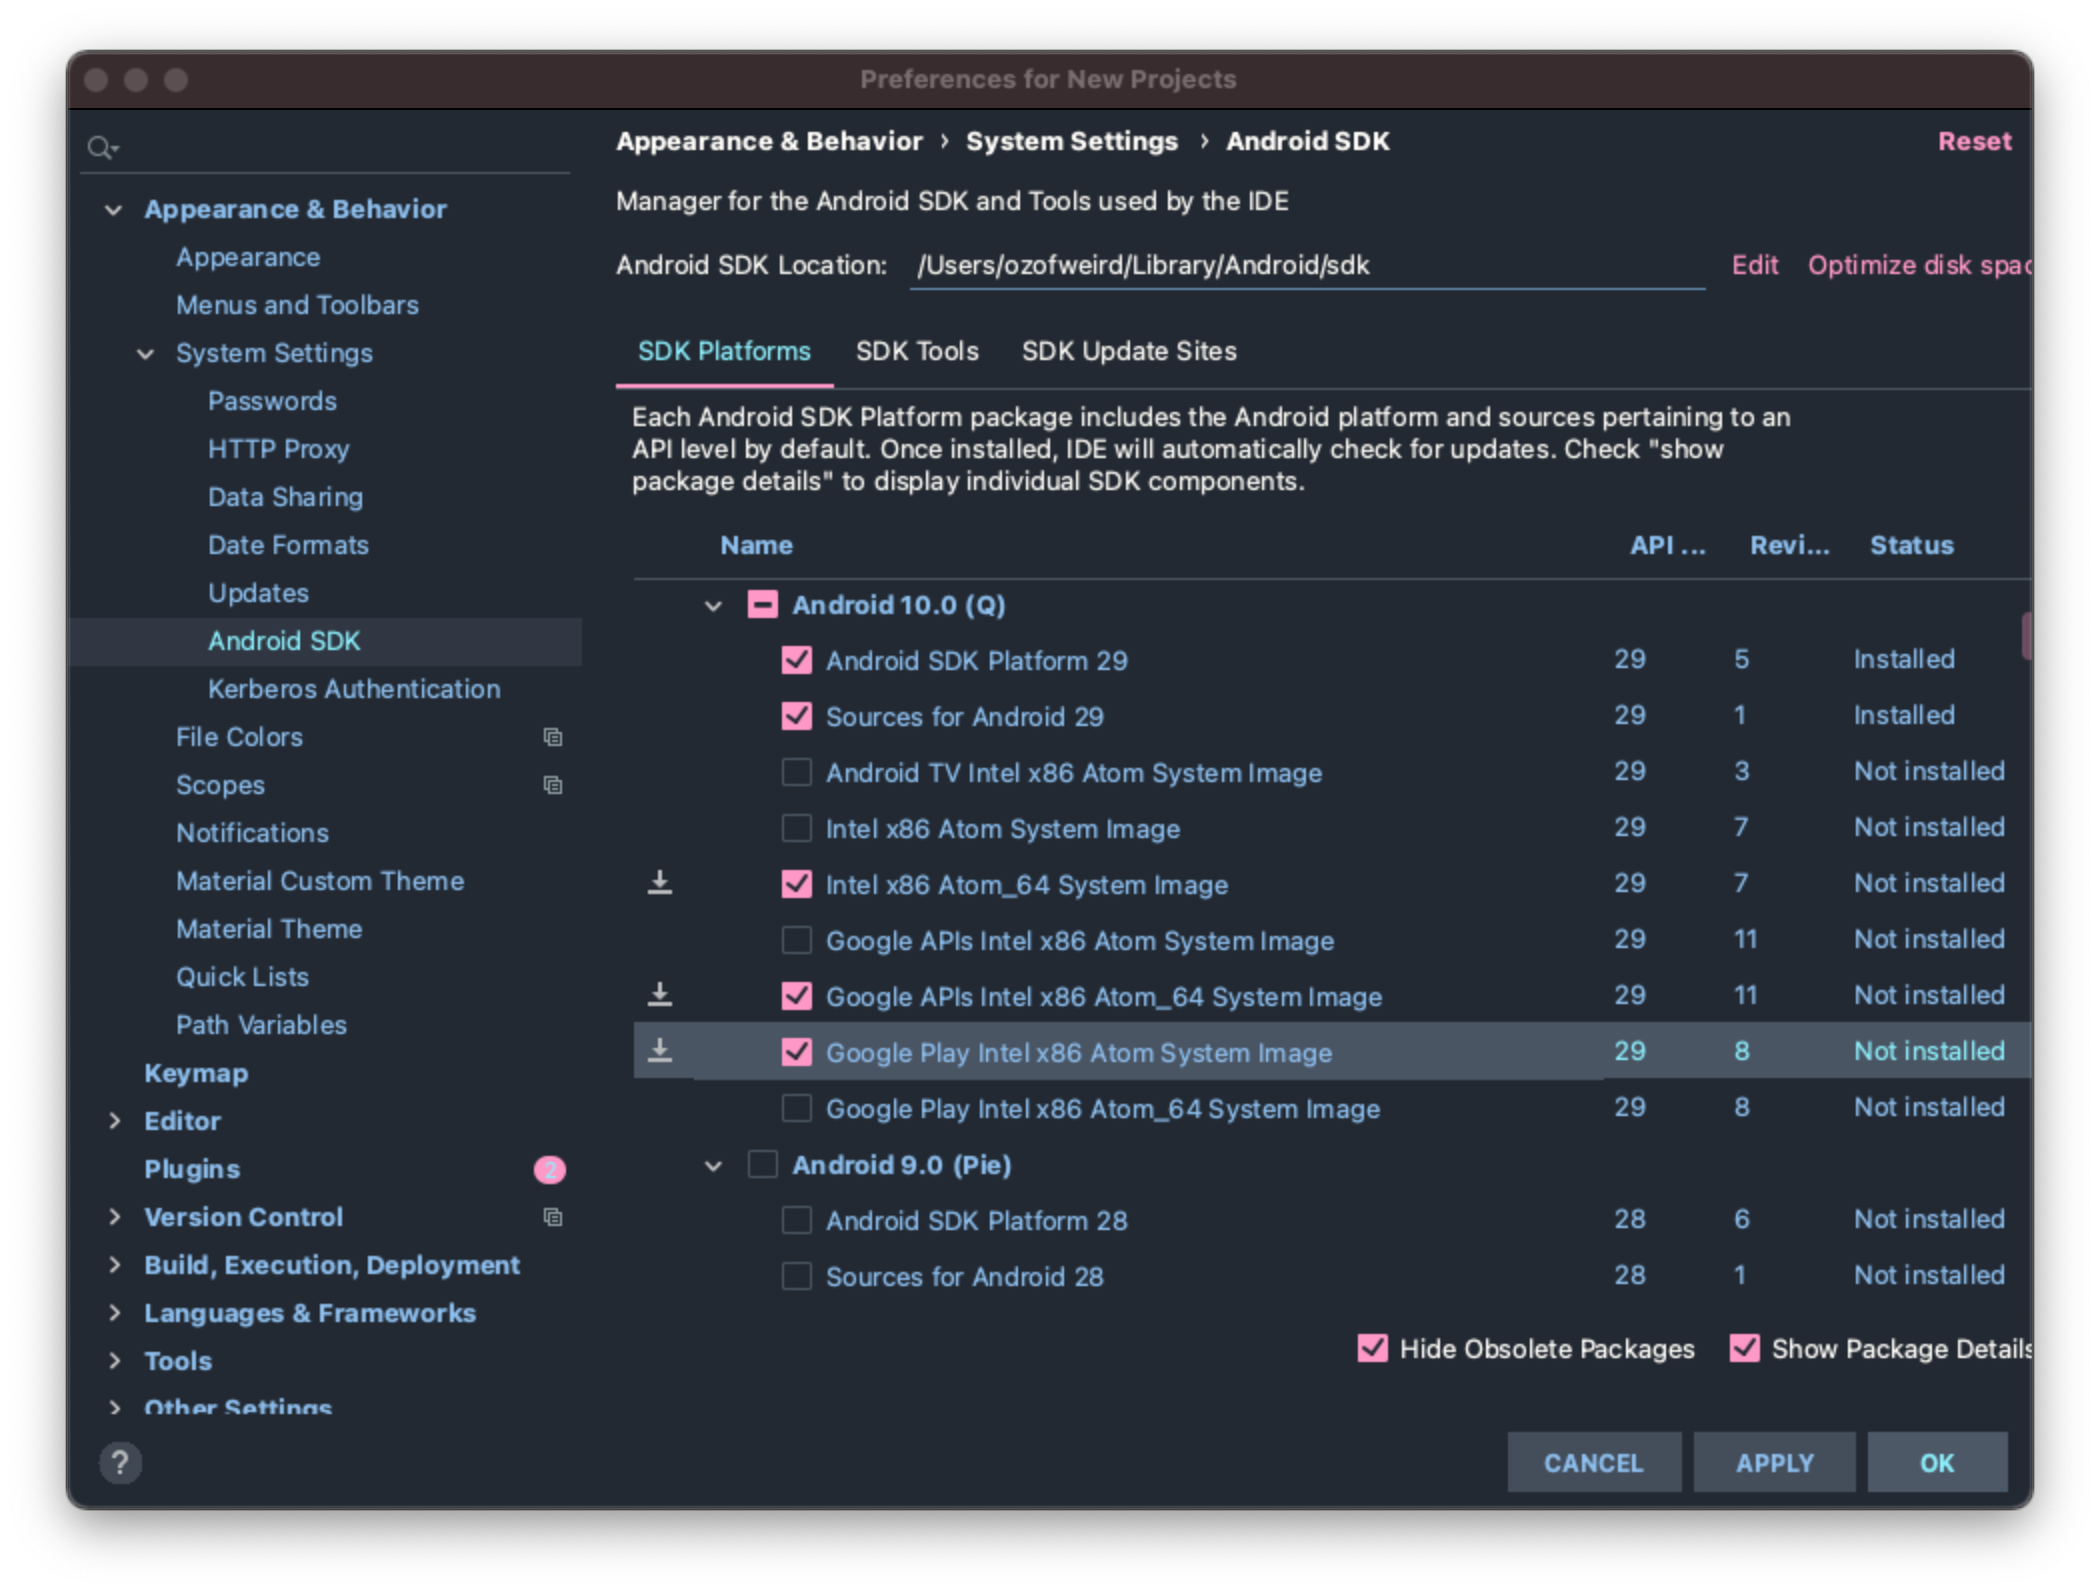Click Optimize disk space link

pos(1920,265)
